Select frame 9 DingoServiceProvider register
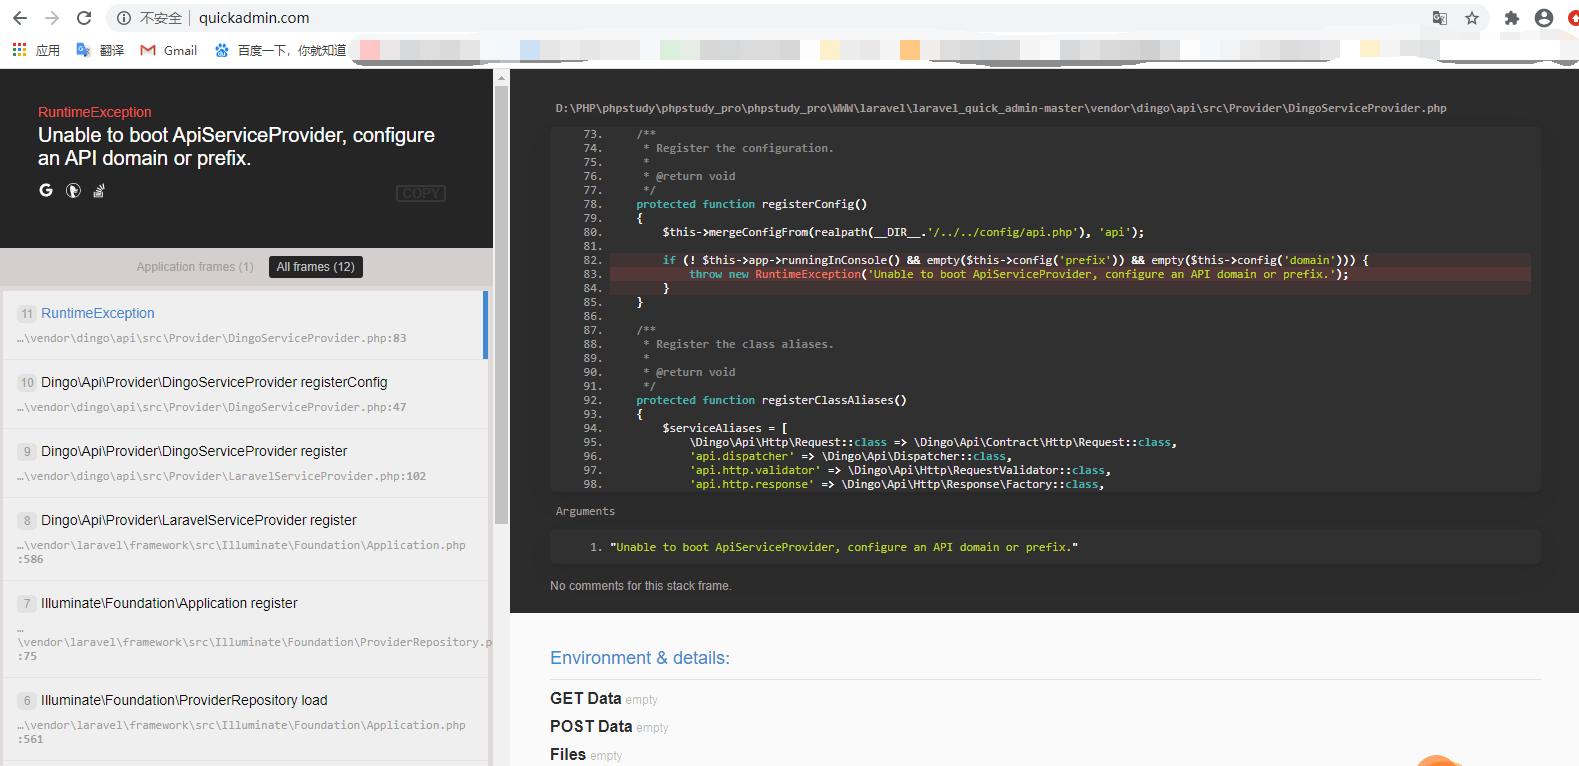The height and width of the screenshot is (766, 1579). [244, 463]
